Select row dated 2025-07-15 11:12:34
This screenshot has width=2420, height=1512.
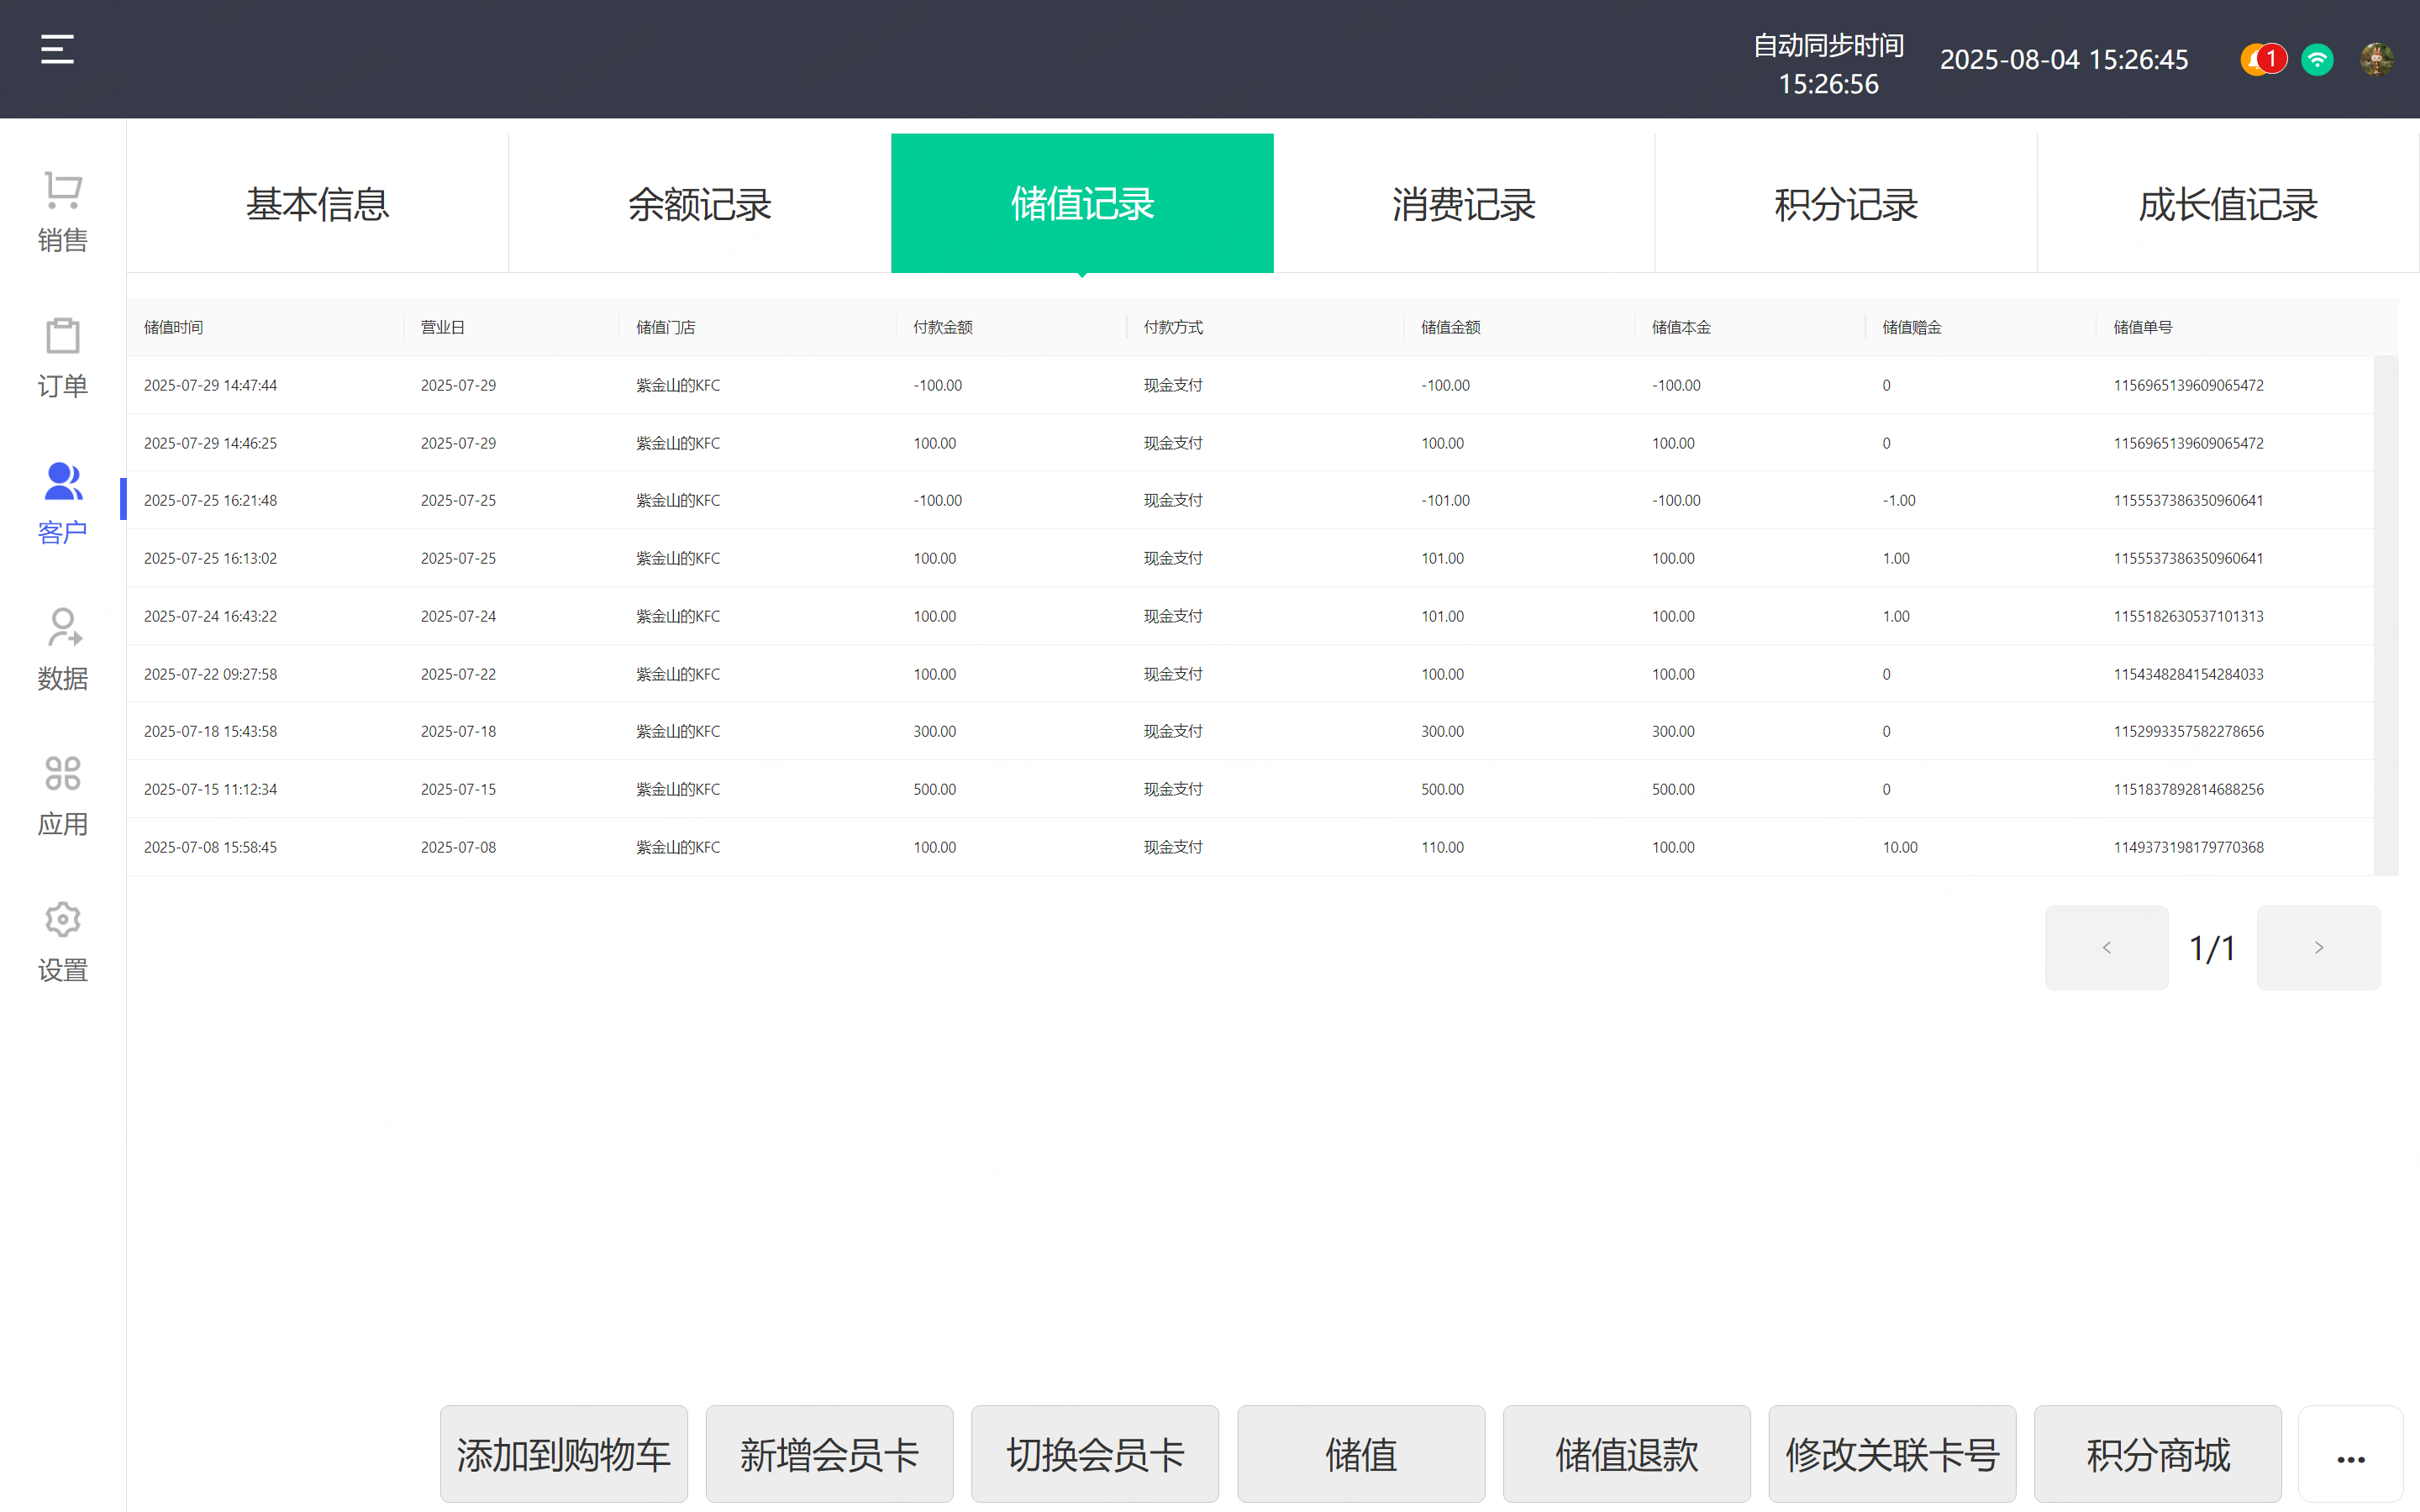pos(1250,789)
